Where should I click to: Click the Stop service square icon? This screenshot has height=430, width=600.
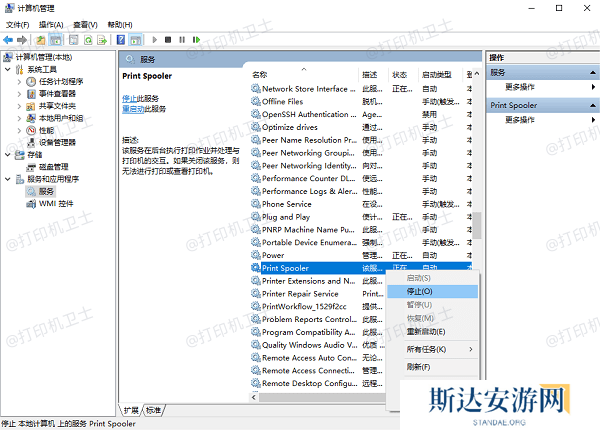(x=167, y=40)
